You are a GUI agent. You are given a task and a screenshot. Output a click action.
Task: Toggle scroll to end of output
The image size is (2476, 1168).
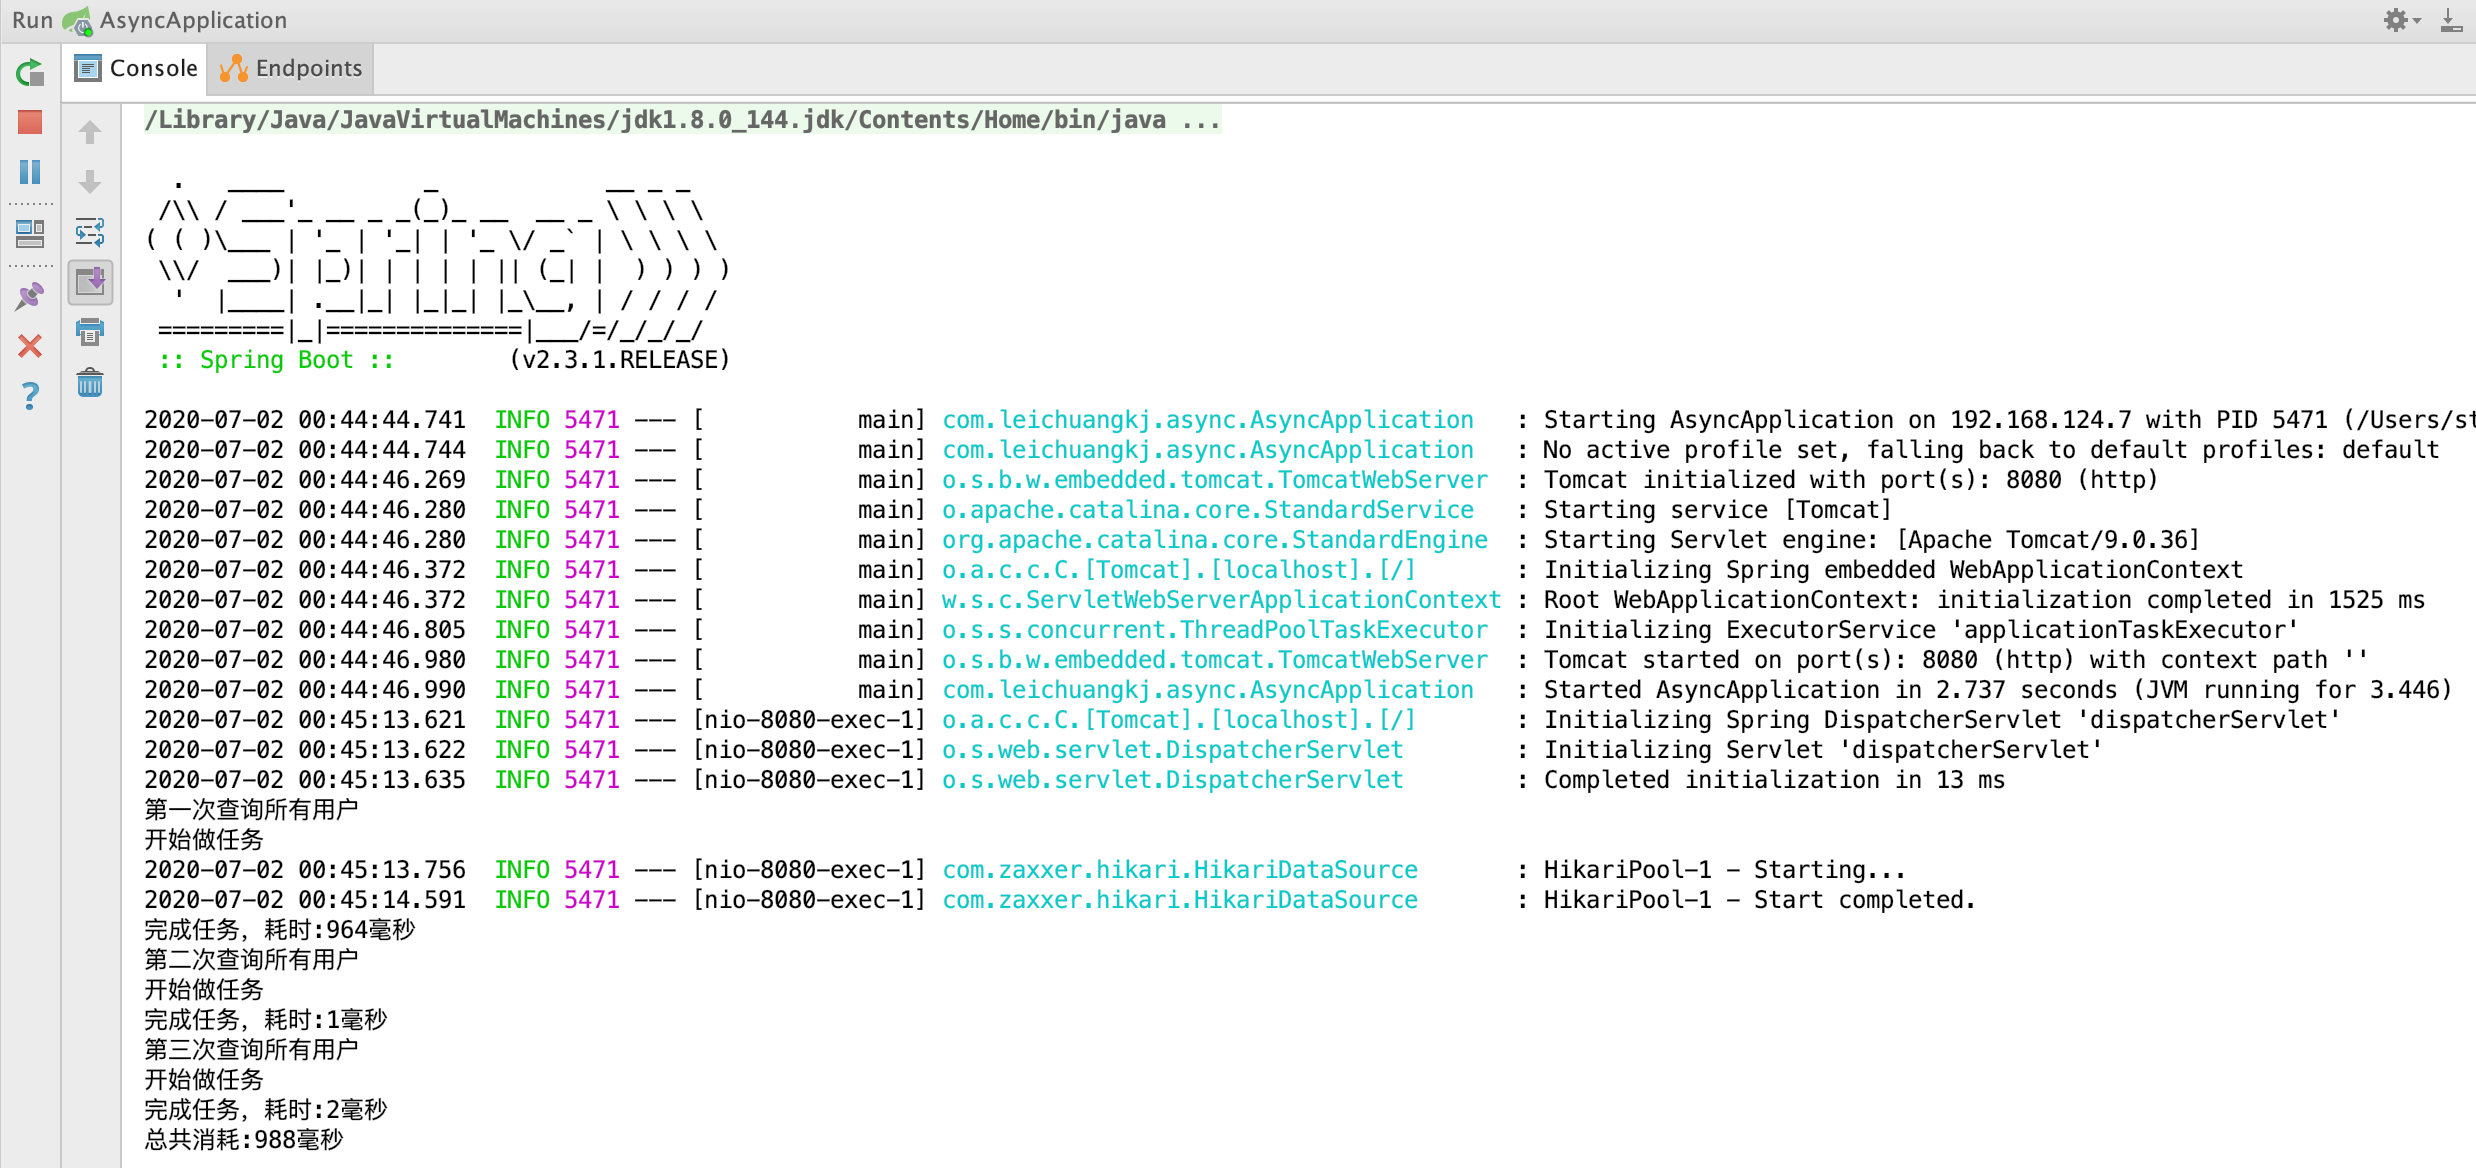pos(90,282)
